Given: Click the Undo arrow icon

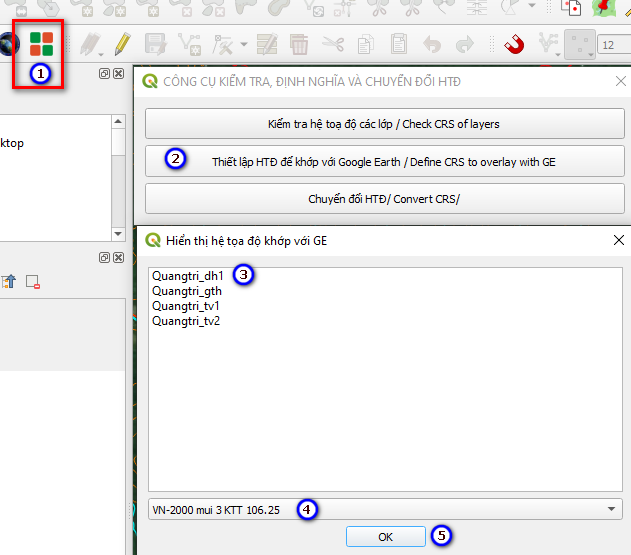Looking at the screenshot, I should coord(432,44).
